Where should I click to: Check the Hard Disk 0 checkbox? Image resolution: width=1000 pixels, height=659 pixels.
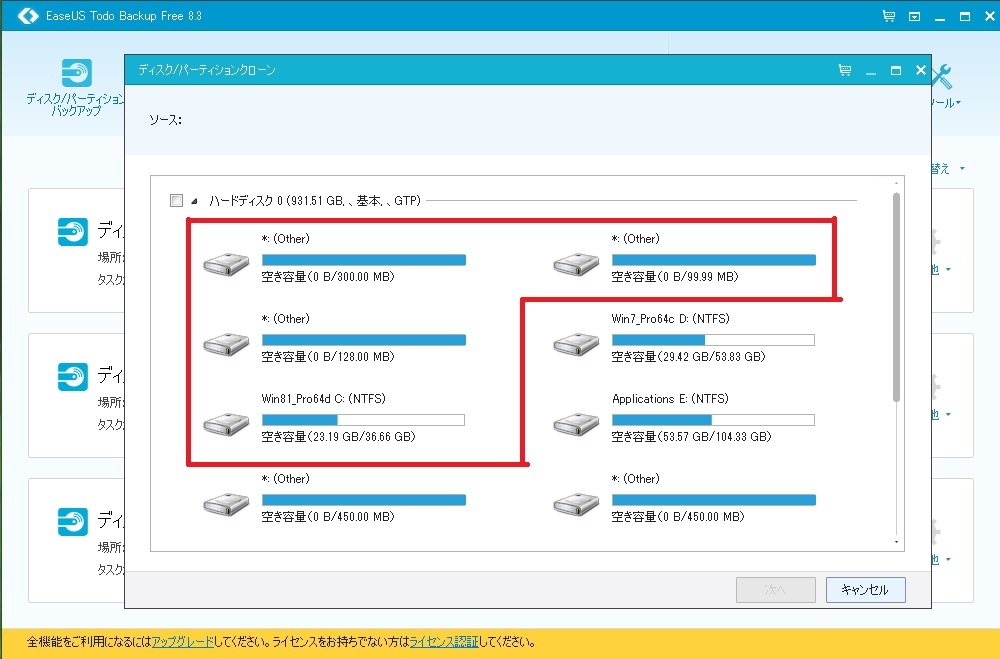click(177, 201)
